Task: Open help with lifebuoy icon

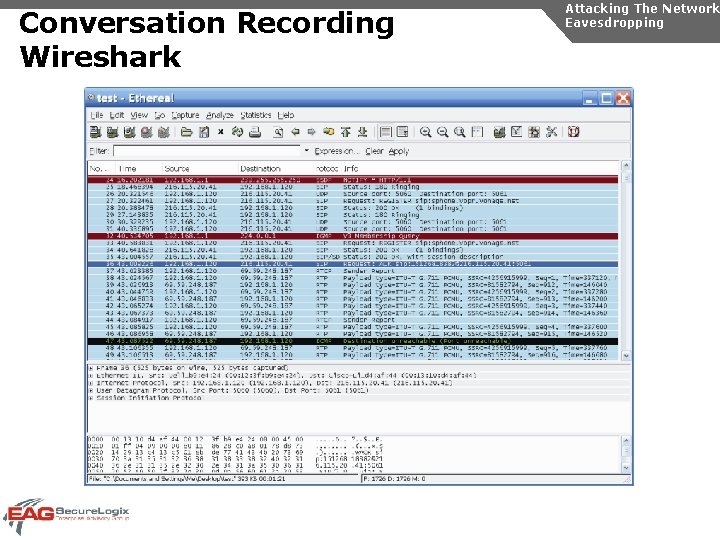Action: pyautogui.click(x=574, y=132)
